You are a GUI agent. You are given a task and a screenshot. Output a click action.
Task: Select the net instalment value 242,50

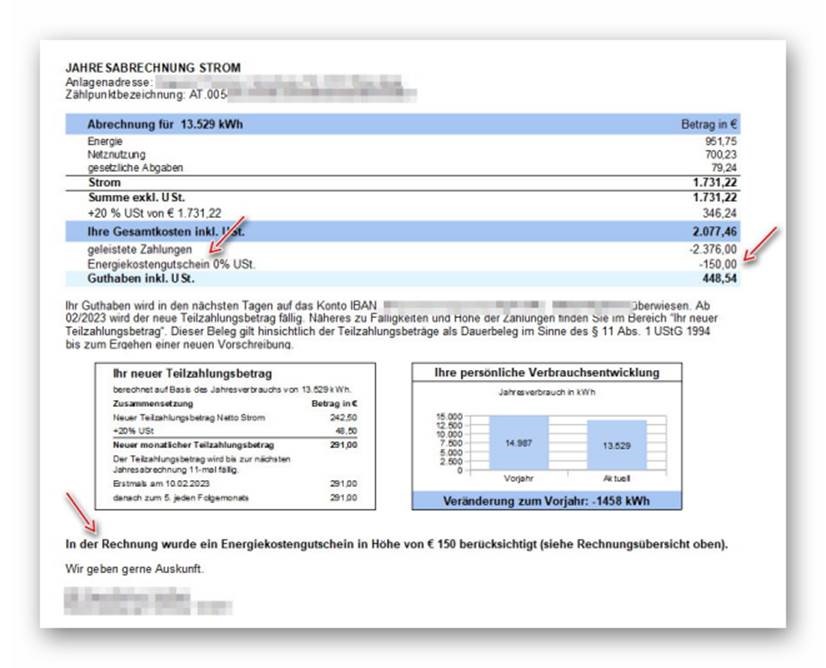[x=343, y=418]
